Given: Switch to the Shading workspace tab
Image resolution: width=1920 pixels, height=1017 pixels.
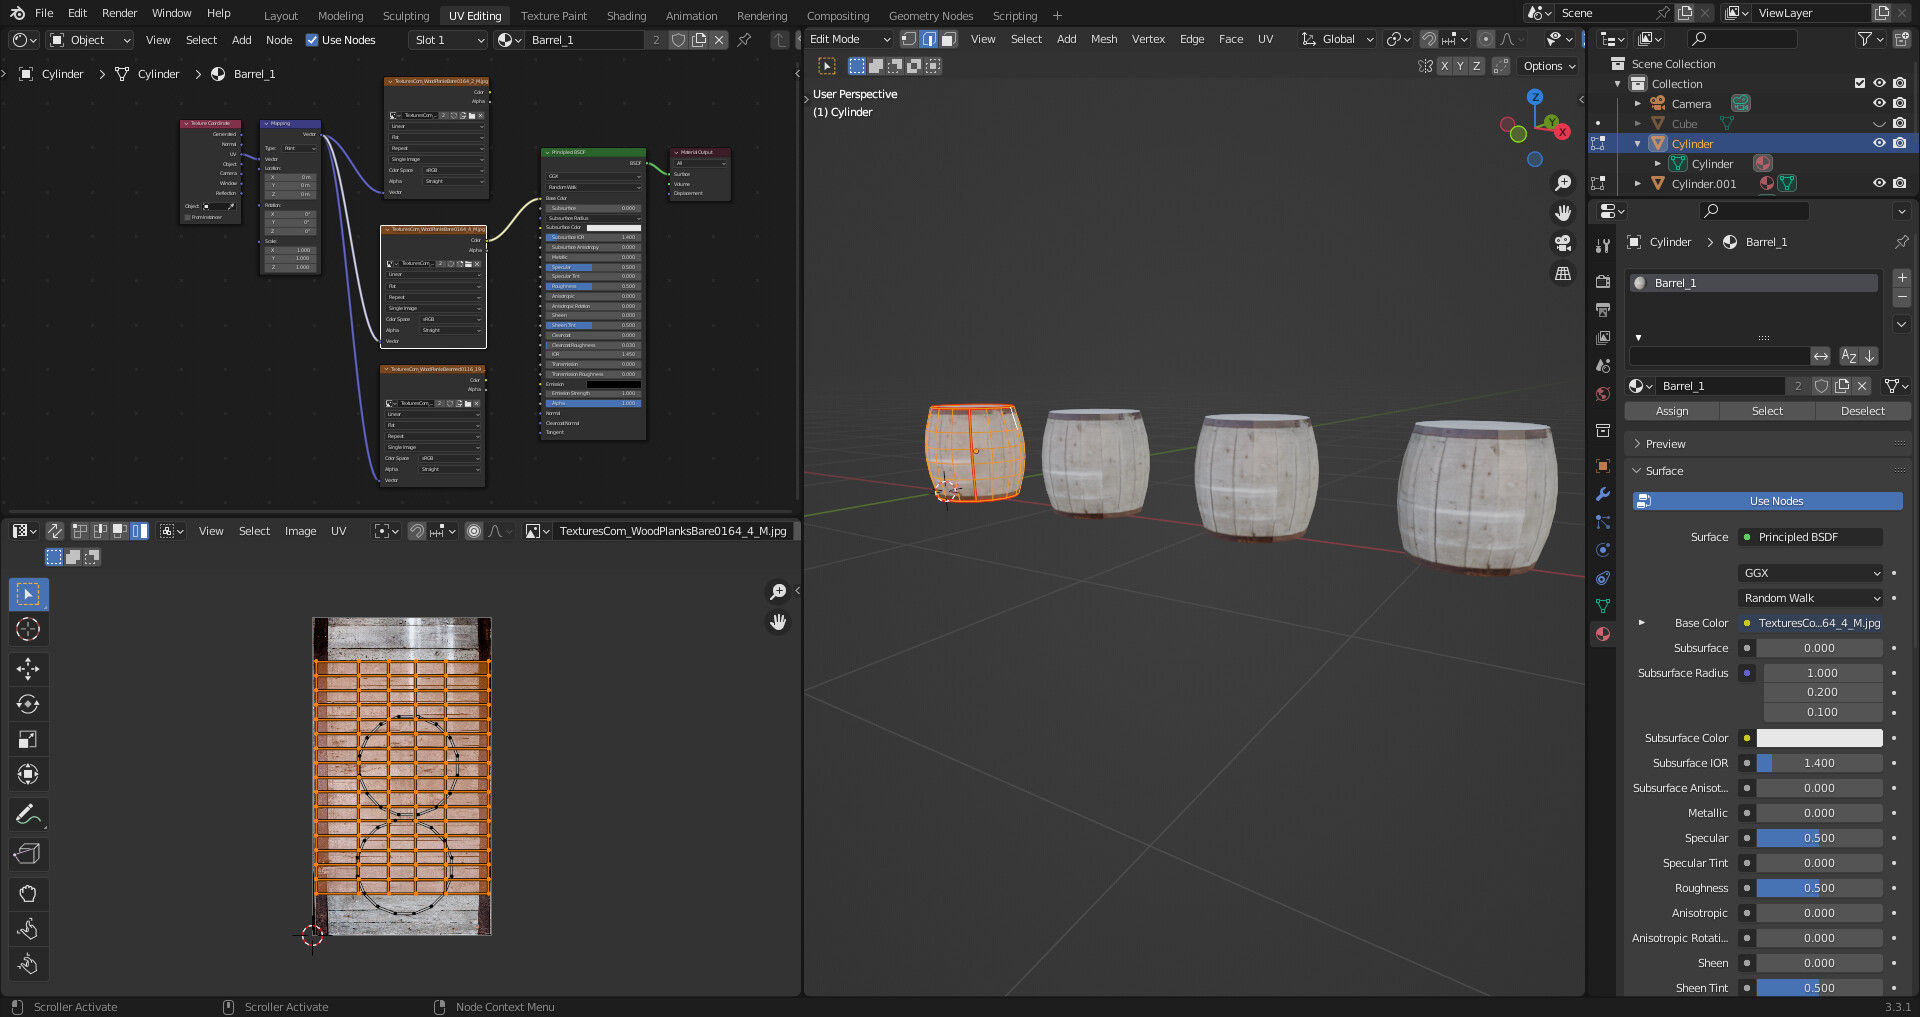Looking at the screenshot, I should (626, 15).
